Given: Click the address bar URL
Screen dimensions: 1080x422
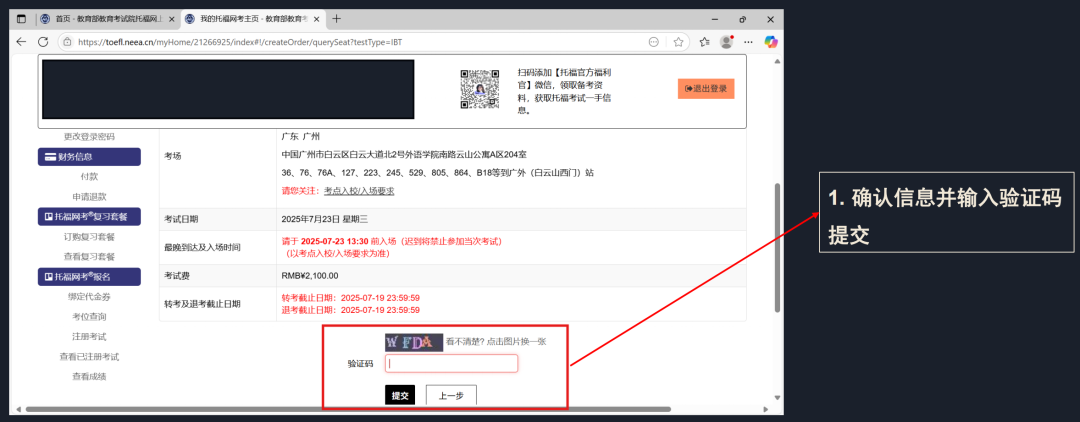Looking at the screenshot, I should click(240, 42).
